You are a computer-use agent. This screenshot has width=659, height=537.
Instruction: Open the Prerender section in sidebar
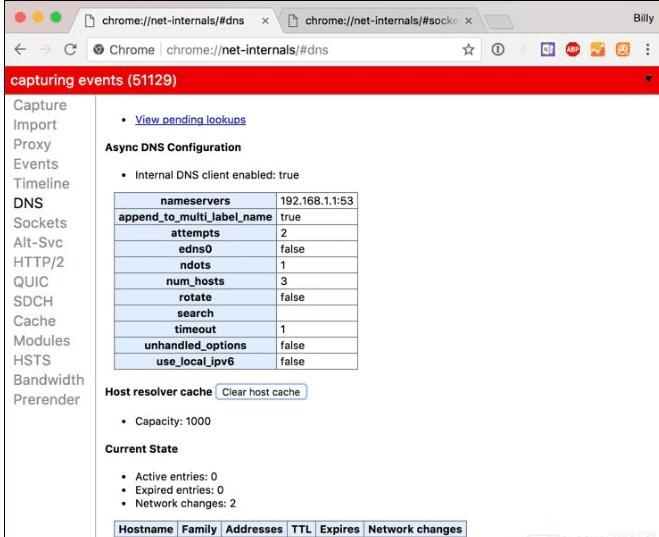click(46, 400)
